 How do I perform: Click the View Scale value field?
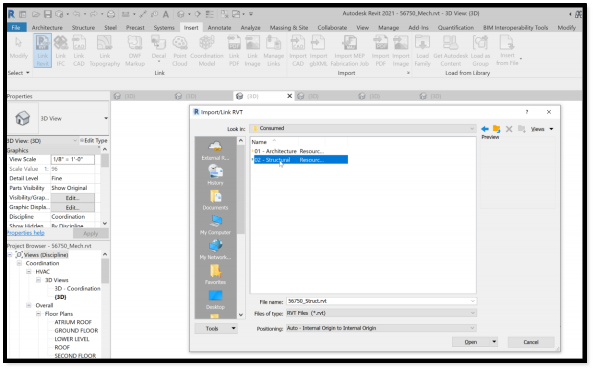pos(72,159)
